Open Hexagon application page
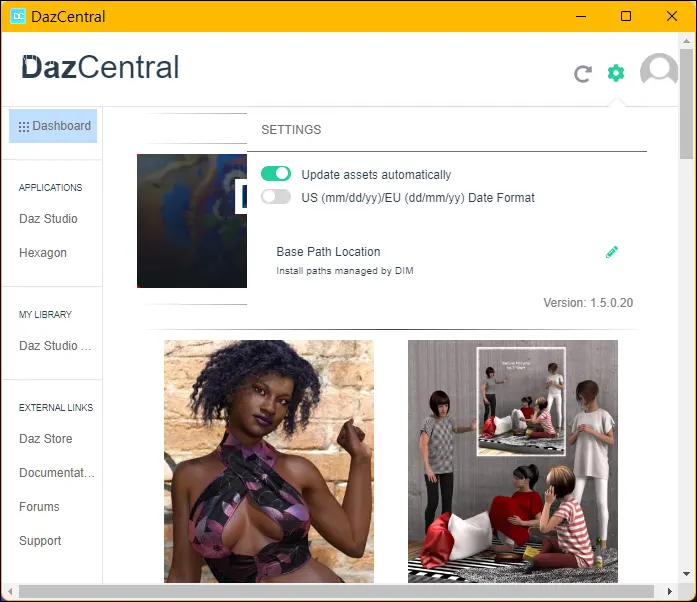697x602 pixels. tap(43, 253)
